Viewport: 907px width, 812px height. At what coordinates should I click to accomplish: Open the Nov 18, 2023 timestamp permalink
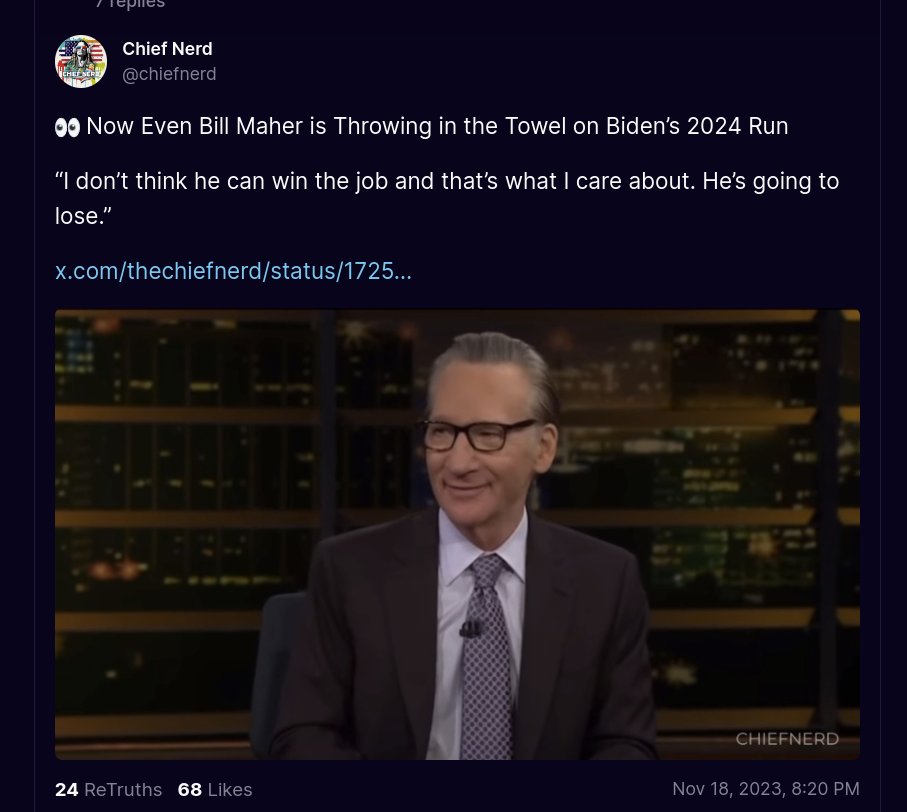tap(766, 789)
